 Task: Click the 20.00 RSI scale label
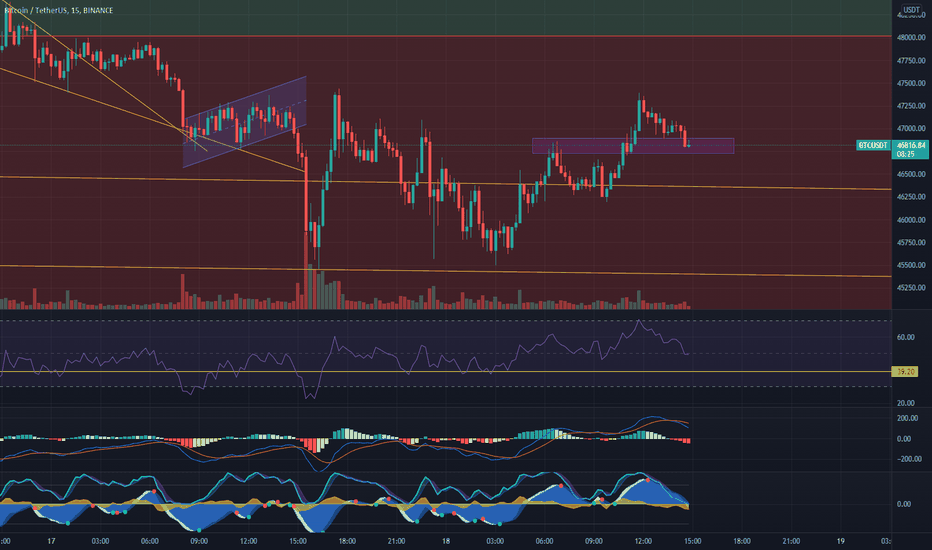[x=906, y=403]
